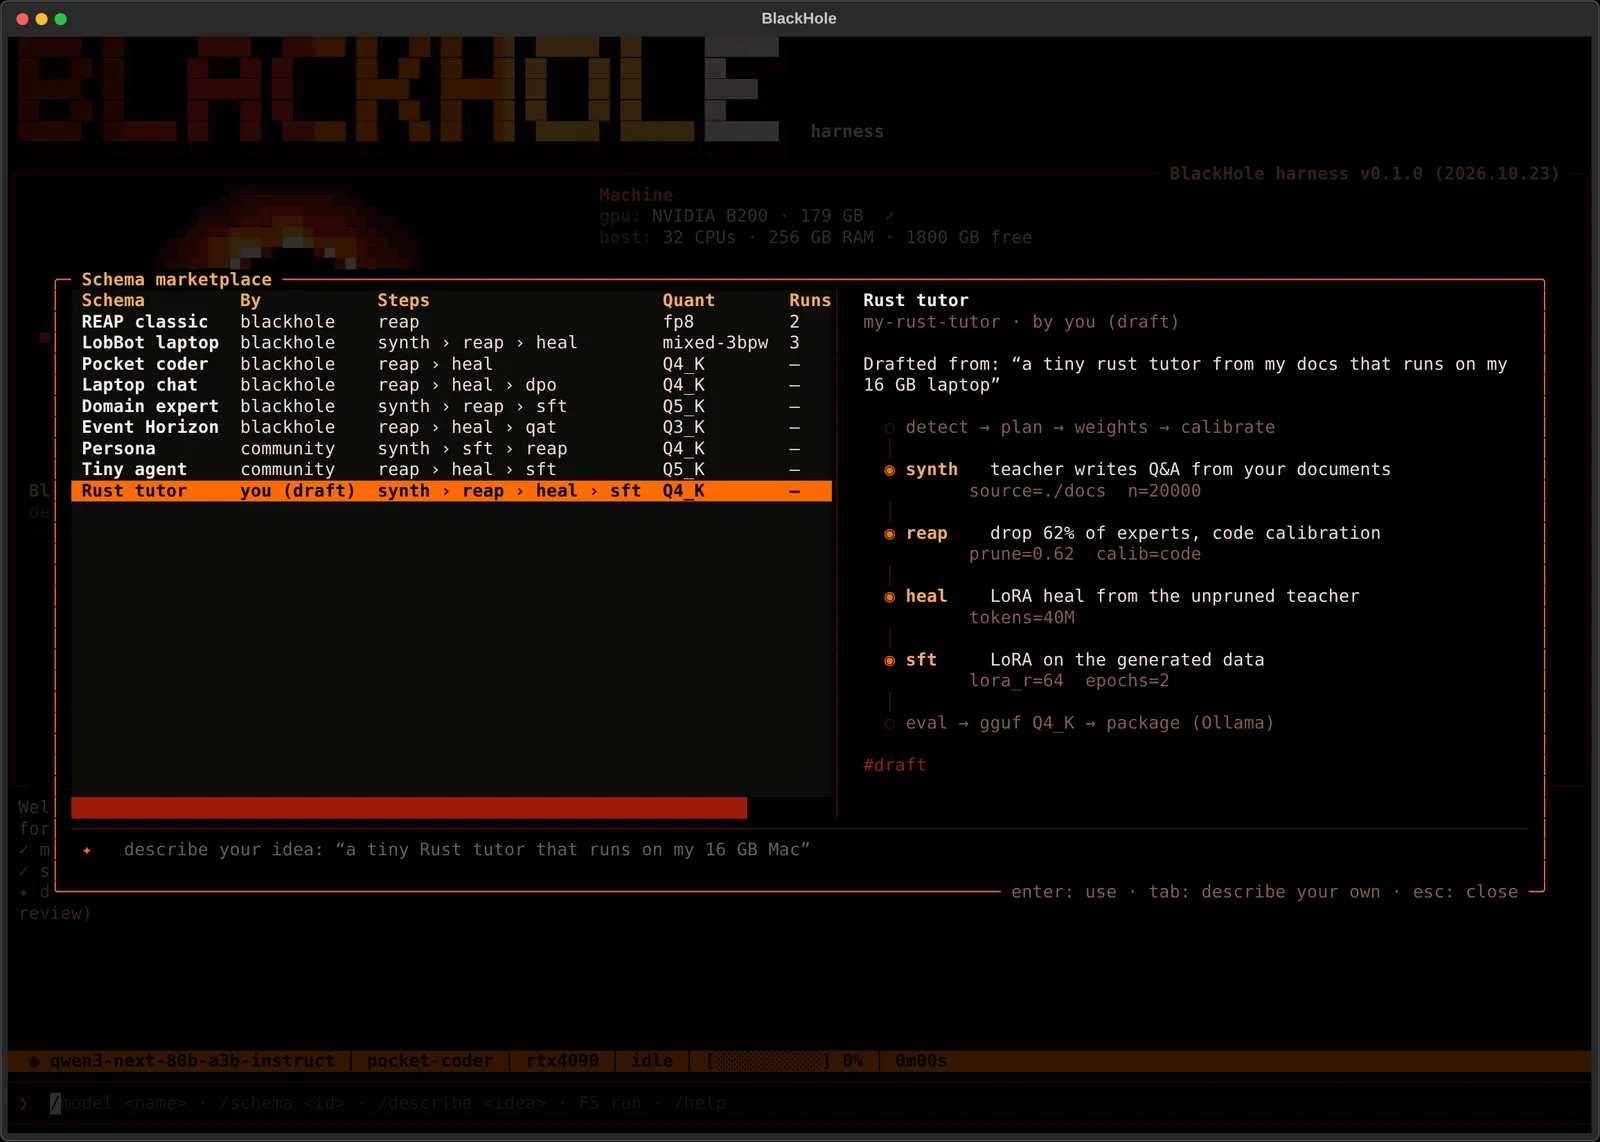Click the 'enter: use' hint
Image resolution: width=1600 pixels, height=1142 pixels.
pyautogui.click(x=1064, y=892)
